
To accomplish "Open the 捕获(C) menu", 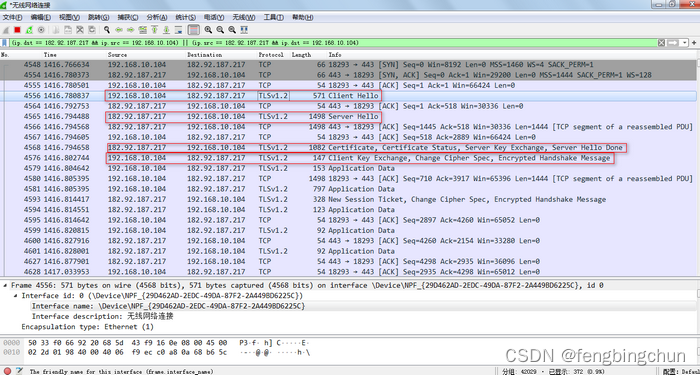I will pyautogui.click(x=128, y=17).
